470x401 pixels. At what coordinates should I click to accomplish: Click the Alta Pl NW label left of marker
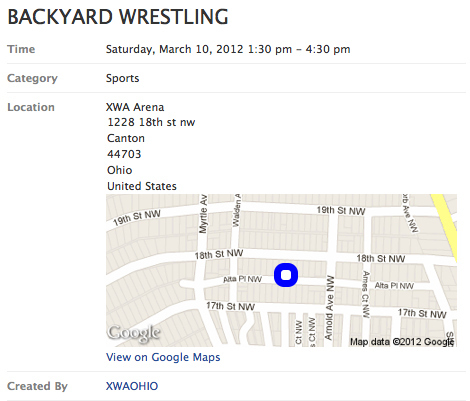[242, 279]
